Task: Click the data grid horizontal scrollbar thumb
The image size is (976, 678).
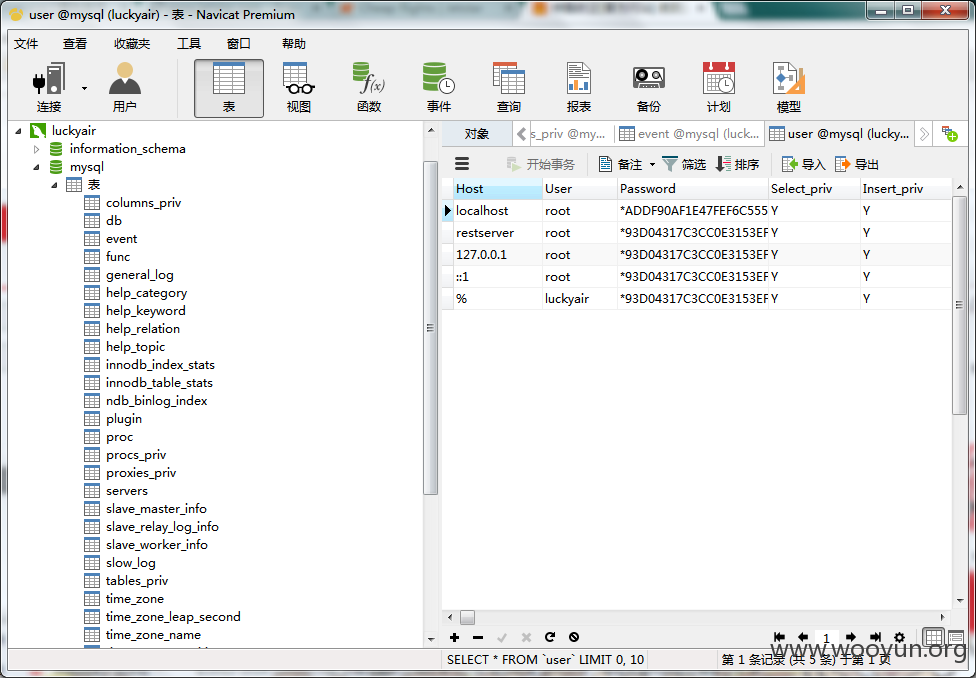Action: (467, 618)
